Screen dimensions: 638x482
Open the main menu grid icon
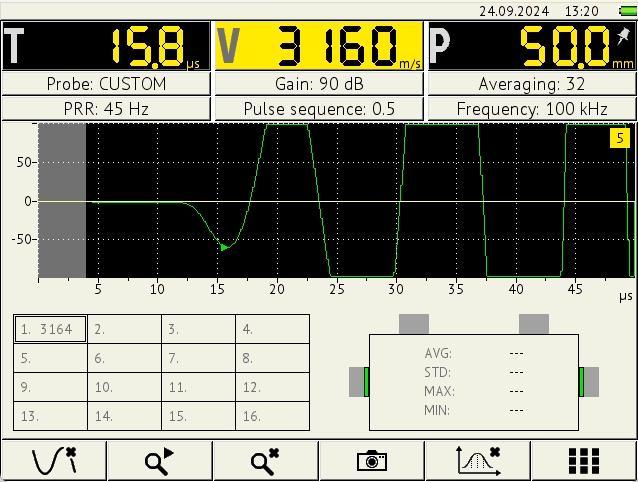pos(584,460)
